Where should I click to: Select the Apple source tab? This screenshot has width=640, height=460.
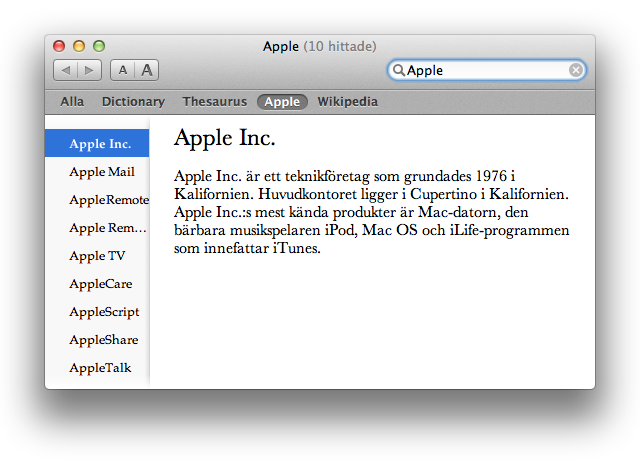coord(282,102)
